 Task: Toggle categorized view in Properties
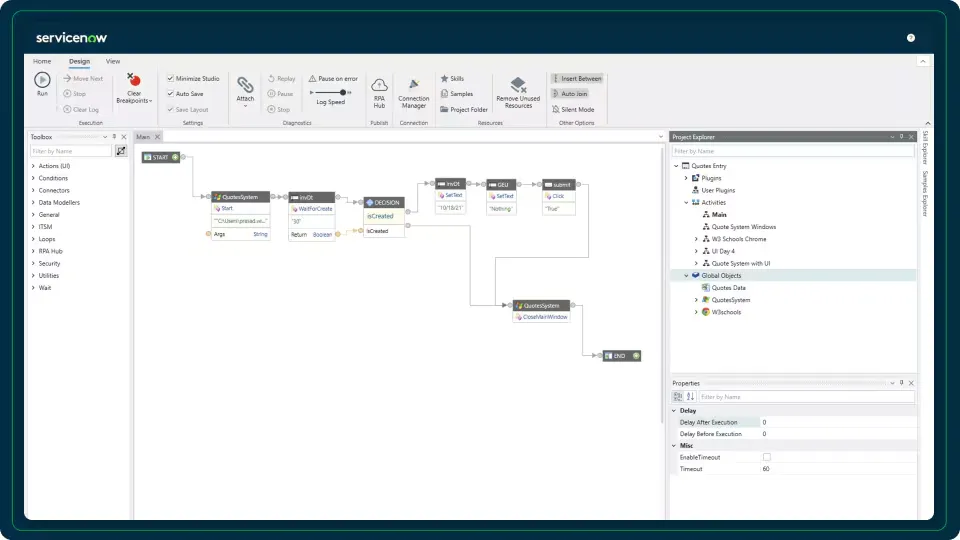click(x=678, y=397)
